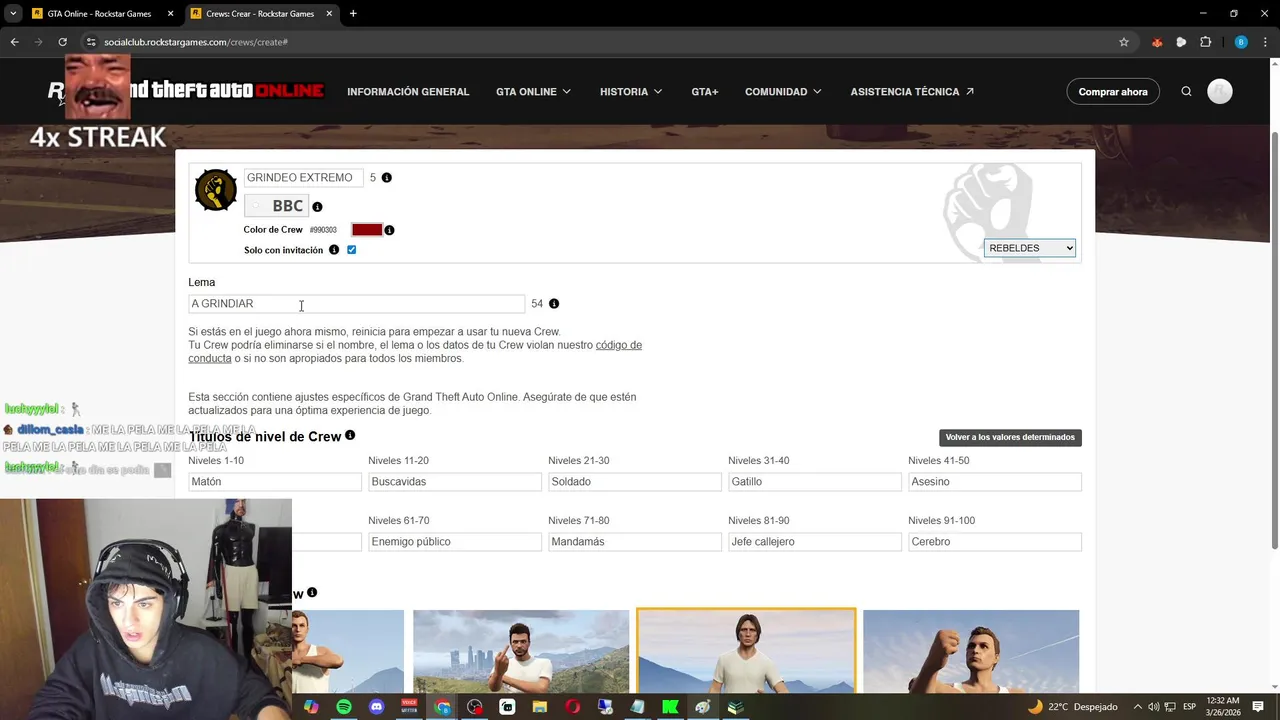Image resolution: width=1280 pixels, height=720 pixels.
Task: Open the taskbar clock and date
Action: pos(1223,707)
